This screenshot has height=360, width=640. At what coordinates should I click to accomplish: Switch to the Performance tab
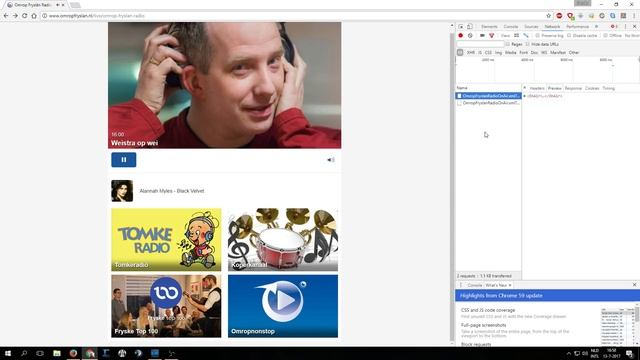(x=577, y=27)
